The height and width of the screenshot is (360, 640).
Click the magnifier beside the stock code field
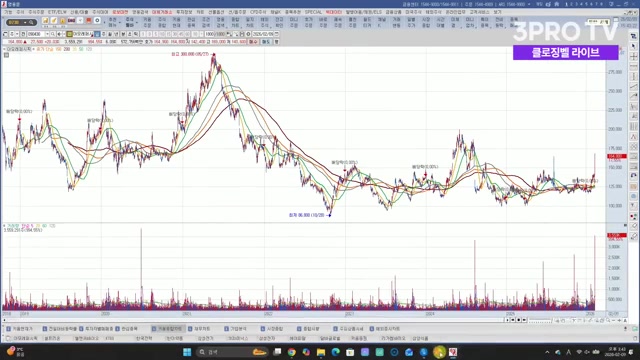pyautogui.click(x=53, y=34)
